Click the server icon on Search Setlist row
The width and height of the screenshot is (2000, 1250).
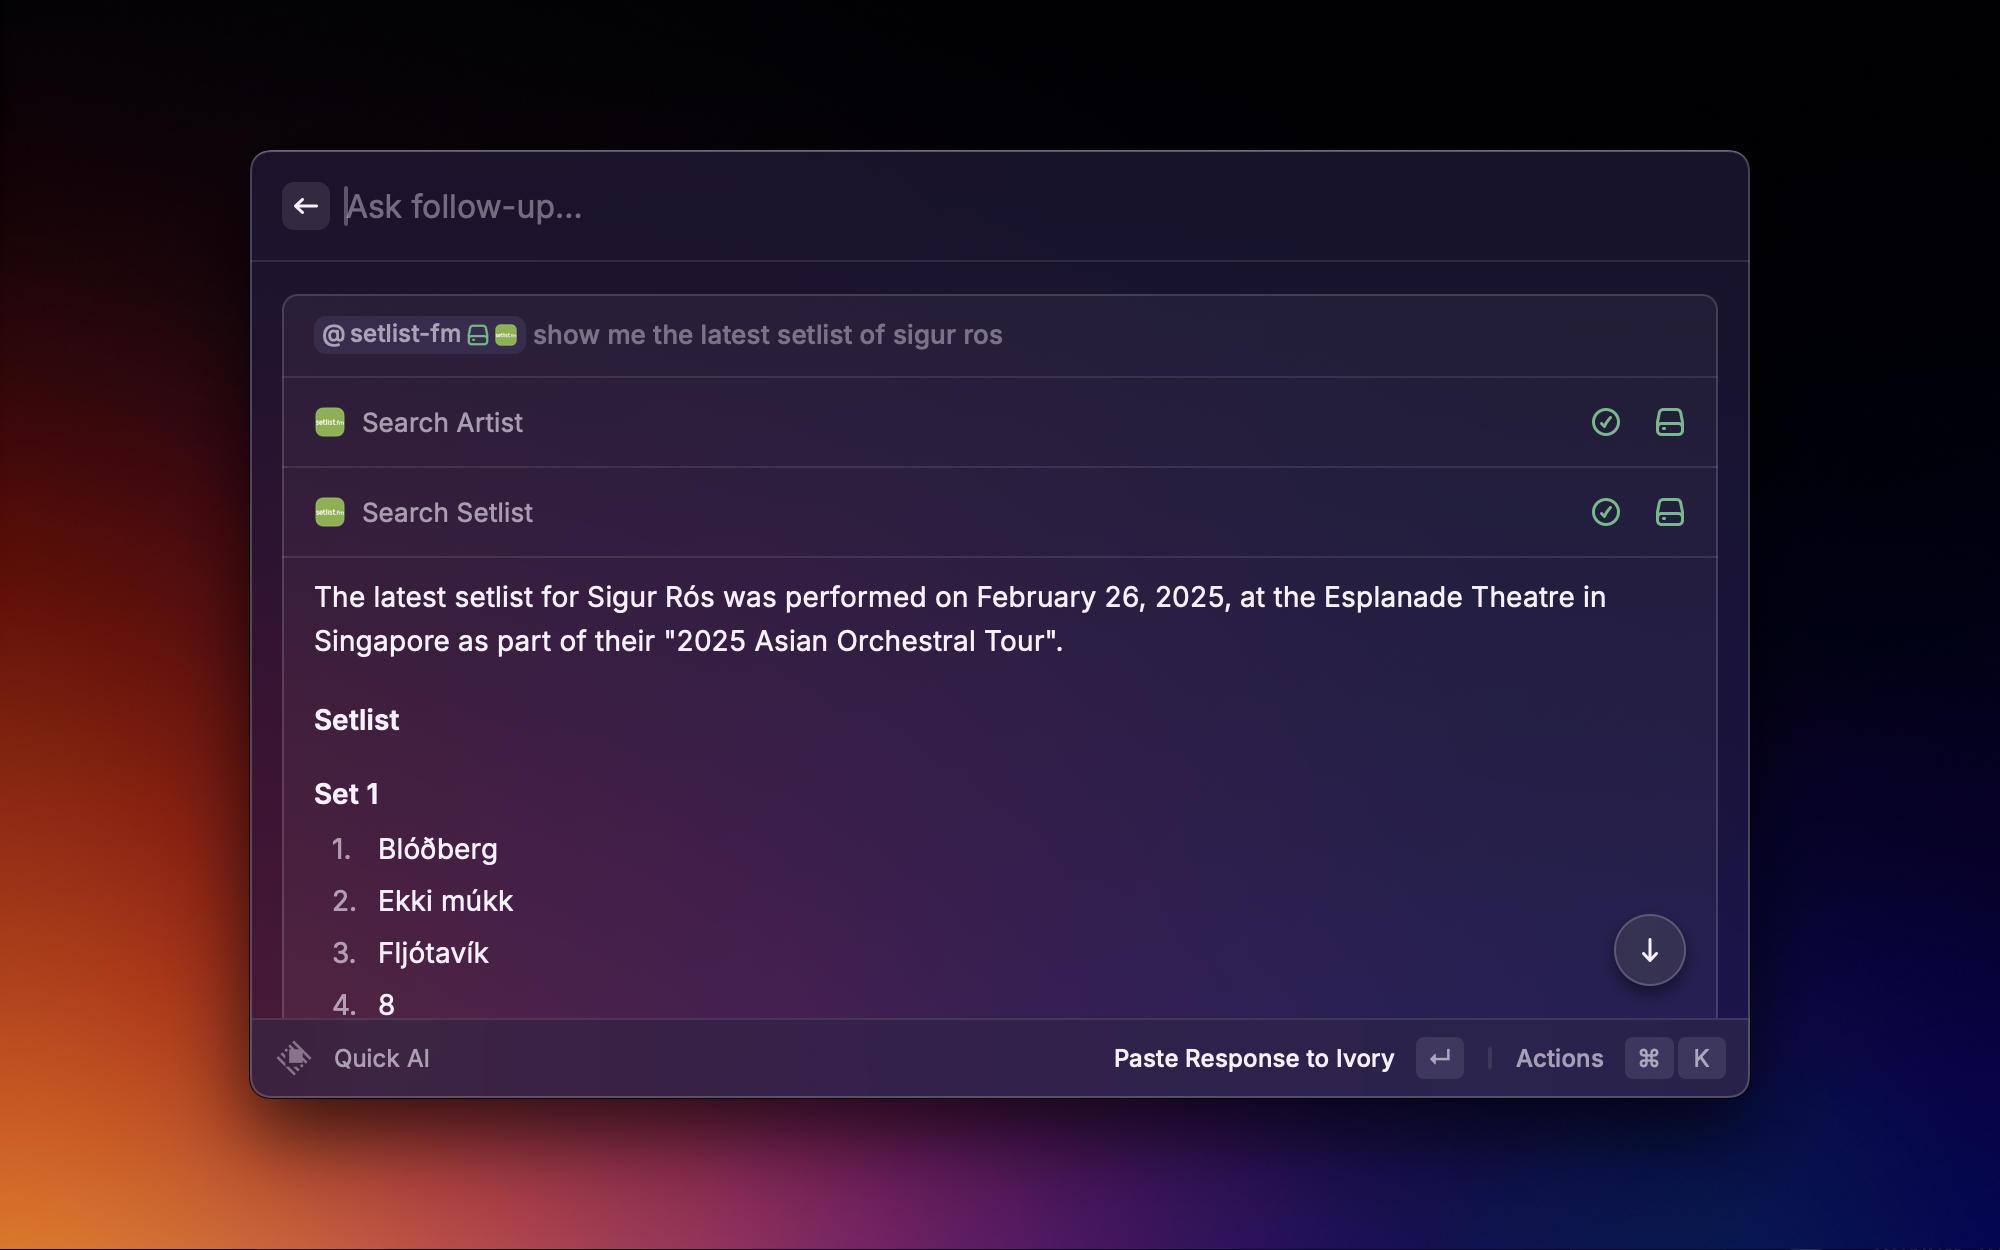[1670, 512]
